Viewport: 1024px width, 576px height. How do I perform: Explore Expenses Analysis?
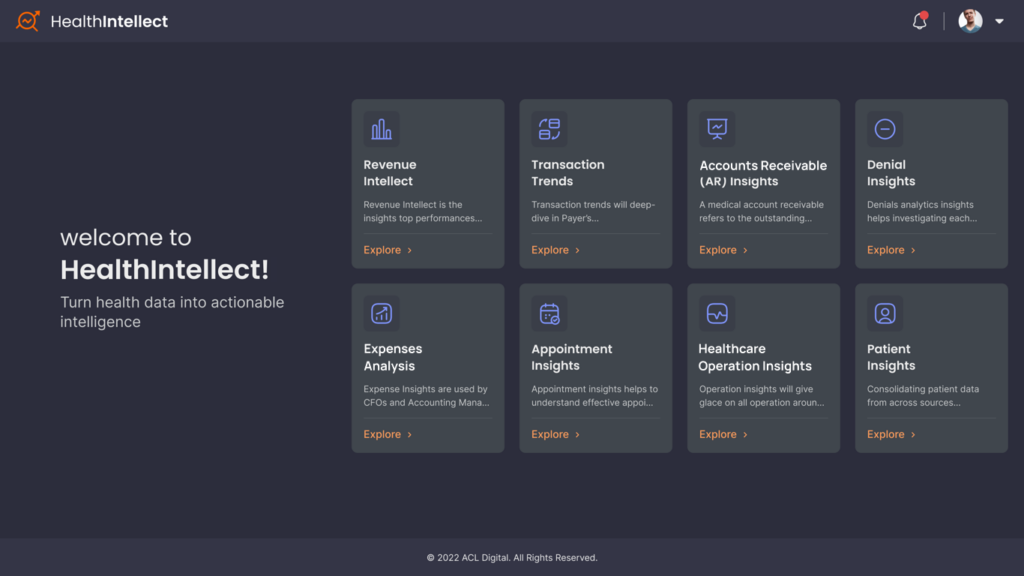pyautogui.click(x=388, y=434)
